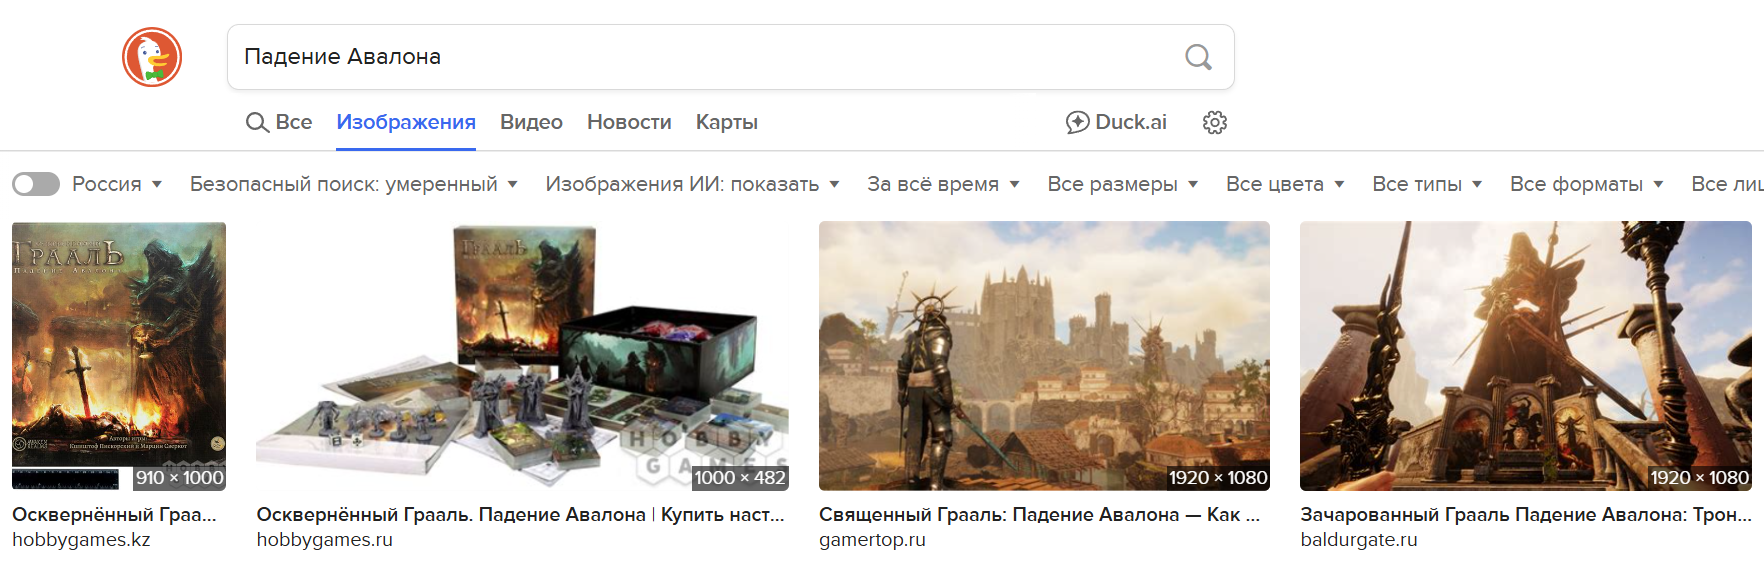Open the settings gear icon
Viewport: 1764px width, 570px height.
[1215, 122]
